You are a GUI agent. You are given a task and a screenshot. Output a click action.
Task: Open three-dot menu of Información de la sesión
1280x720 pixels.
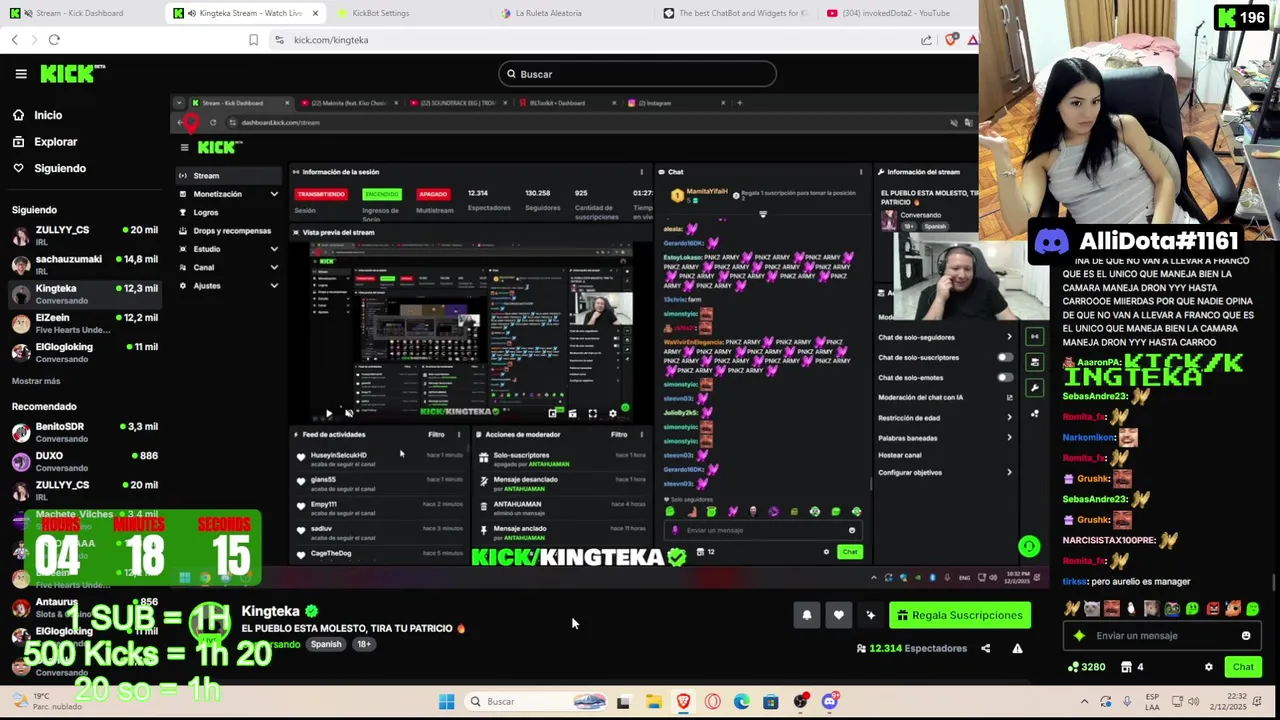[x=641, y=172]
